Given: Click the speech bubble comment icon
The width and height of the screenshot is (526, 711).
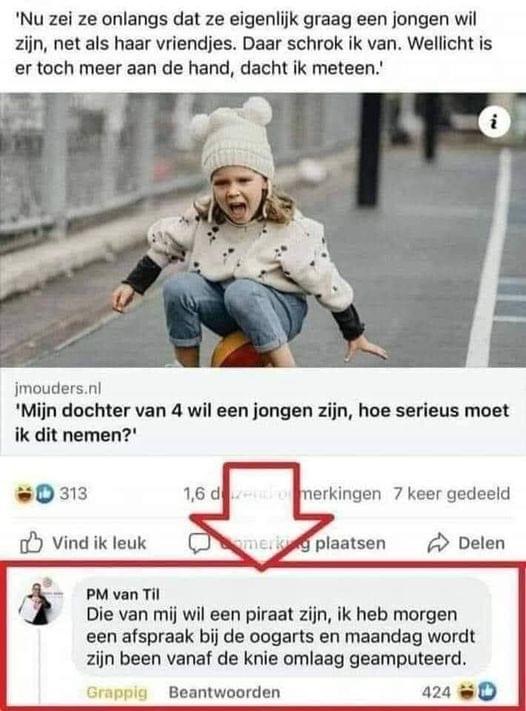Looking at the screenshot, I should (199, 543).
